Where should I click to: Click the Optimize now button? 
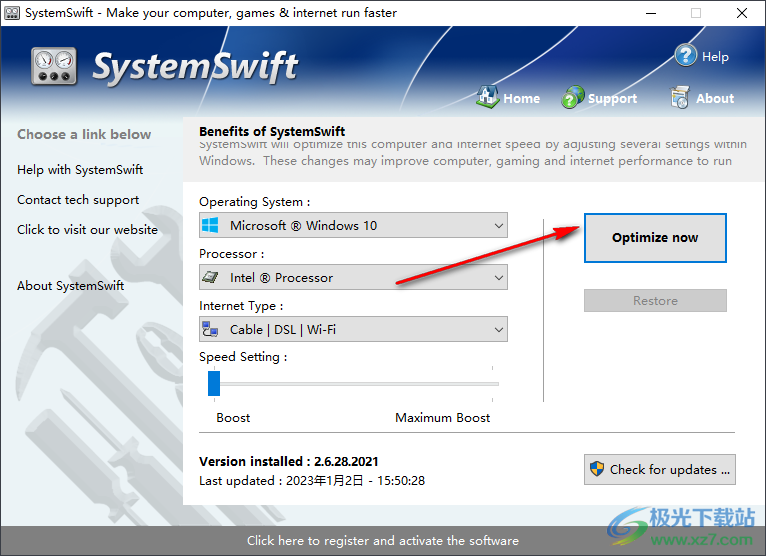pyautogui.click(x=655, y=238)
